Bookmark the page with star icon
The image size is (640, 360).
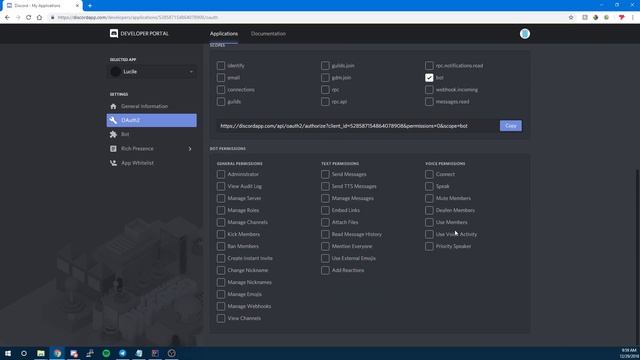point(571,18)
